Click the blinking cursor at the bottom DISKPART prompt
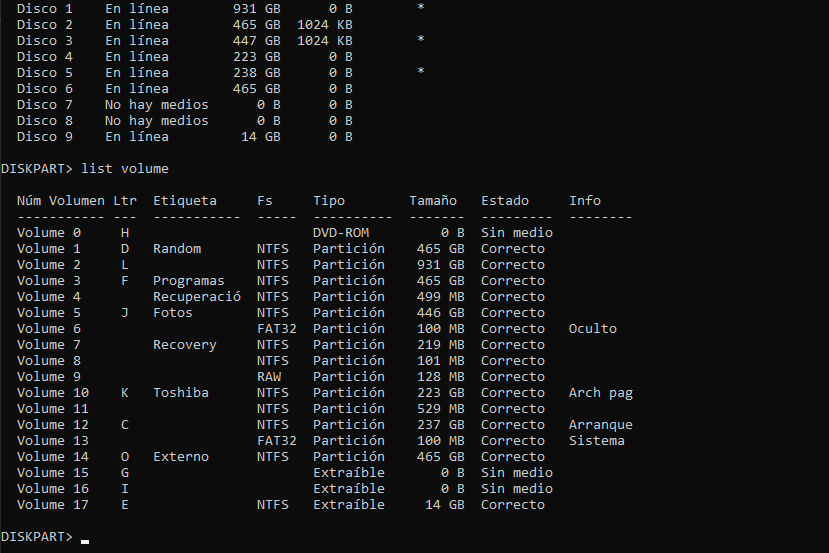The width and height of the screenshot is (829, 553). (85, 540)
